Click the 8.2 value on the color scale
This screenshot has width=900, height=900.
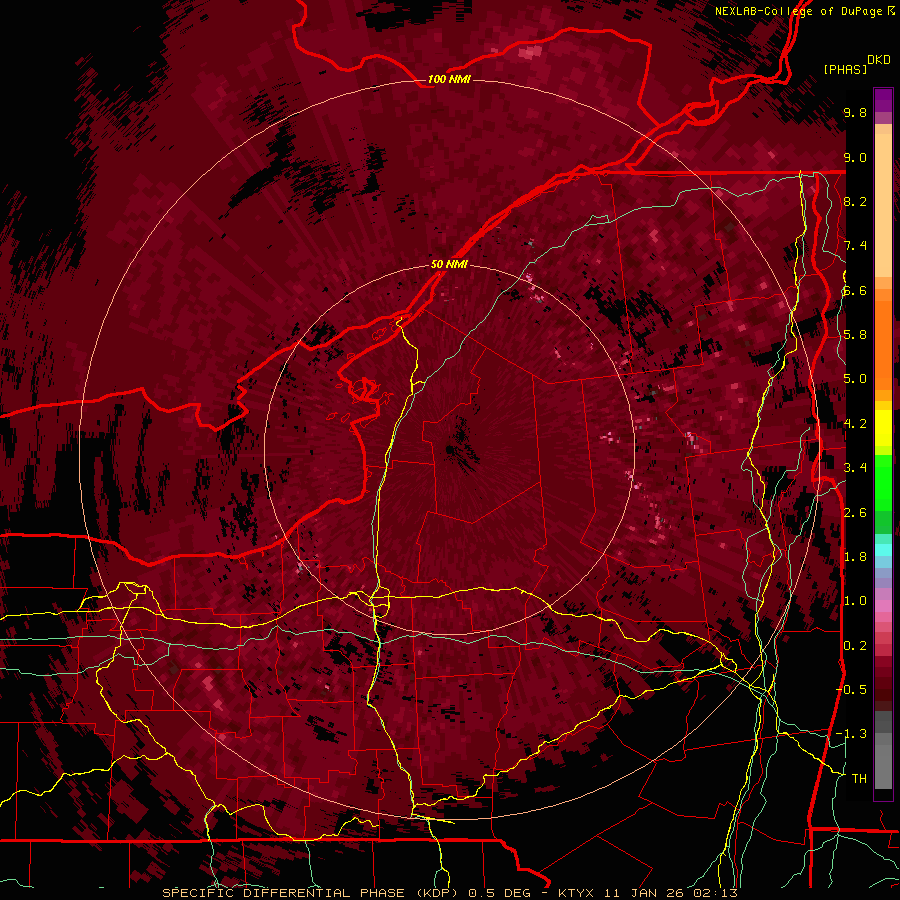click(855, 201)
